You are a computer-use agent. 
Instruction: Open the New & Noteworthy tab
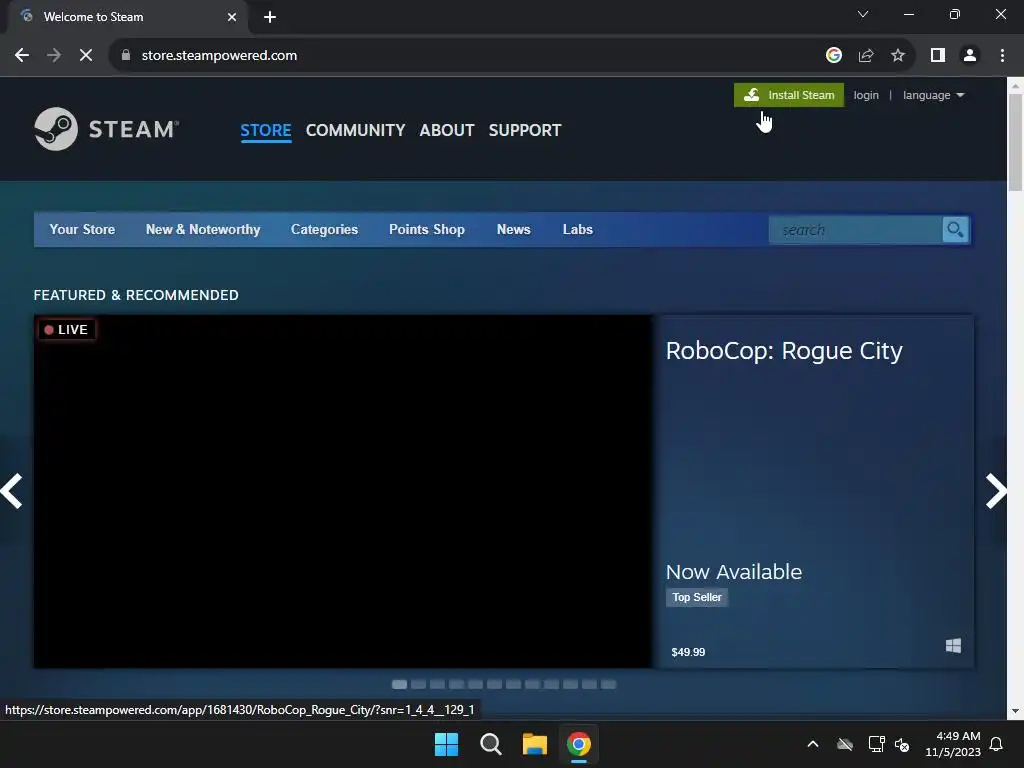click(x=203, y=229)
